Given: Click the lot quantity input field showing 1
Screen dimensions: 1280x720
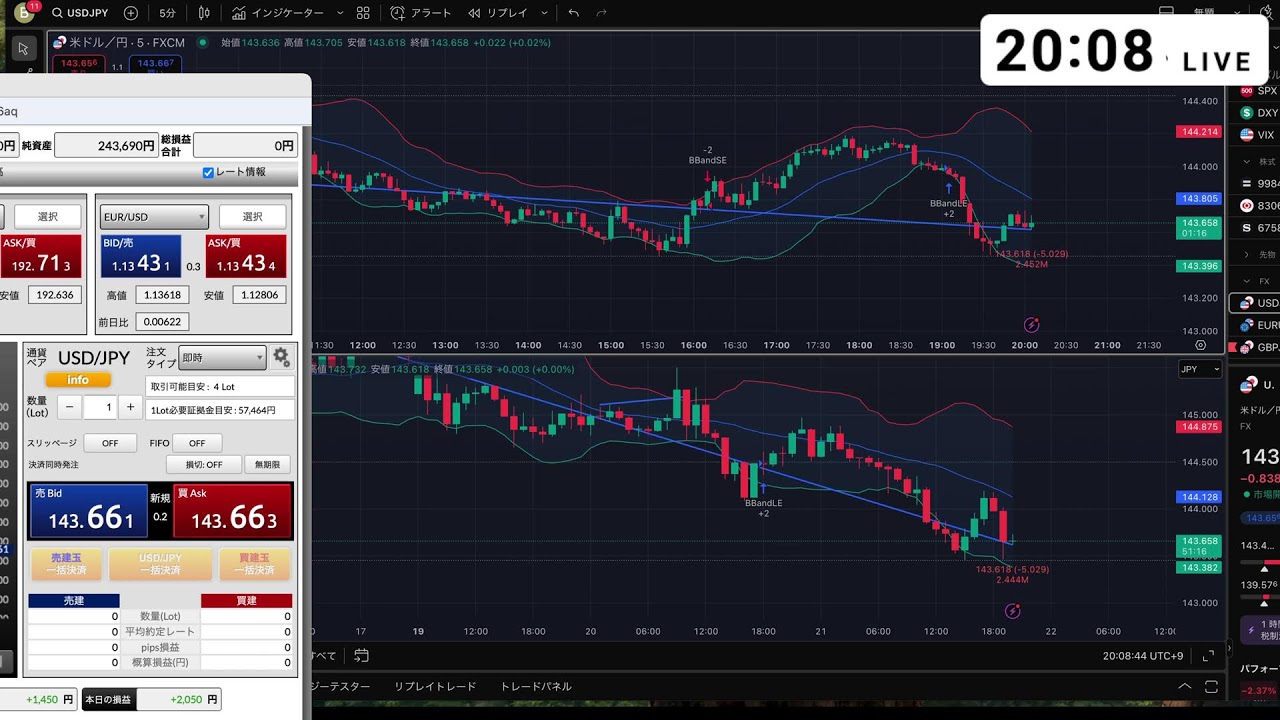Looking at the screenshot, I should click(x=101, y=407).
